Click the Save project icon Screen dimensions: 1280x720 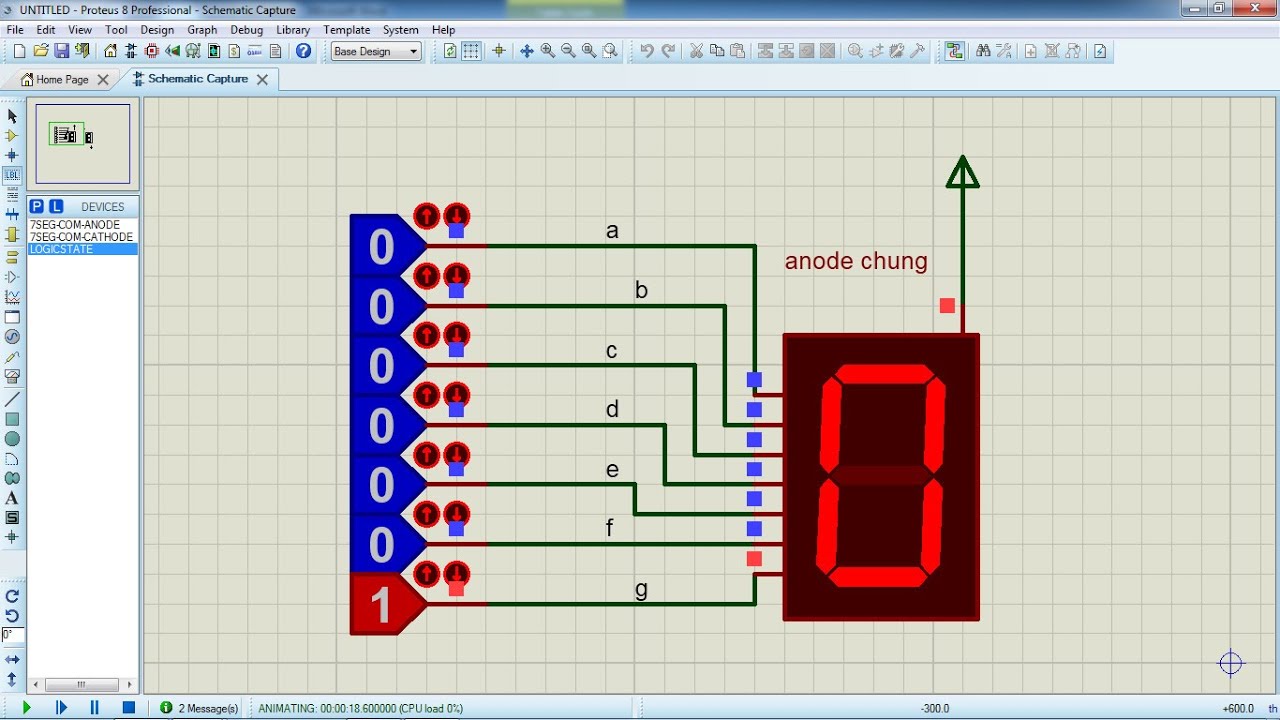(x=61, y=51)
